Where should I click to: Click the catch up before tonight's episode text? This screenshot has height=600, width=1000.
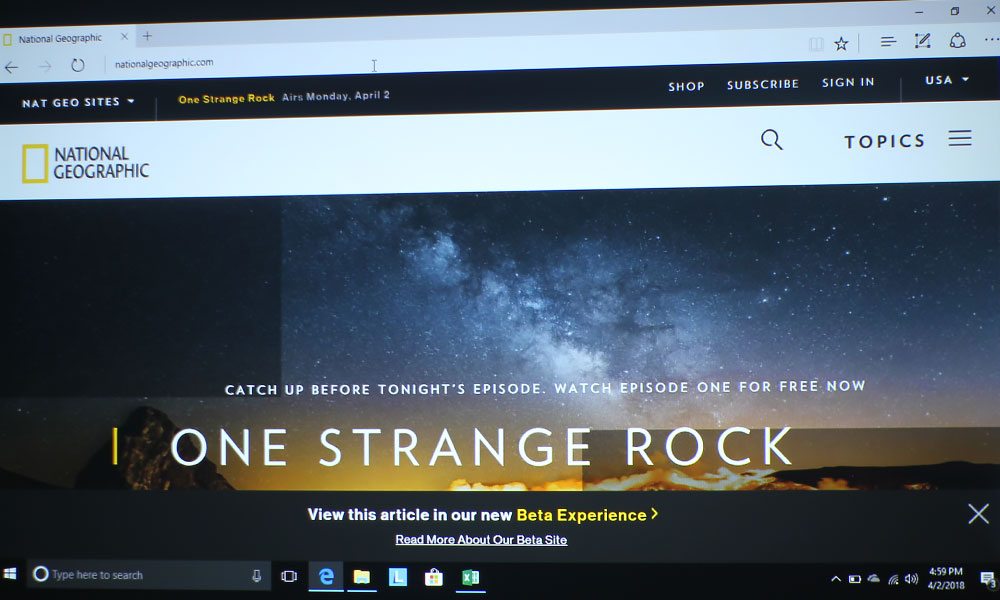tap(545, 388)
